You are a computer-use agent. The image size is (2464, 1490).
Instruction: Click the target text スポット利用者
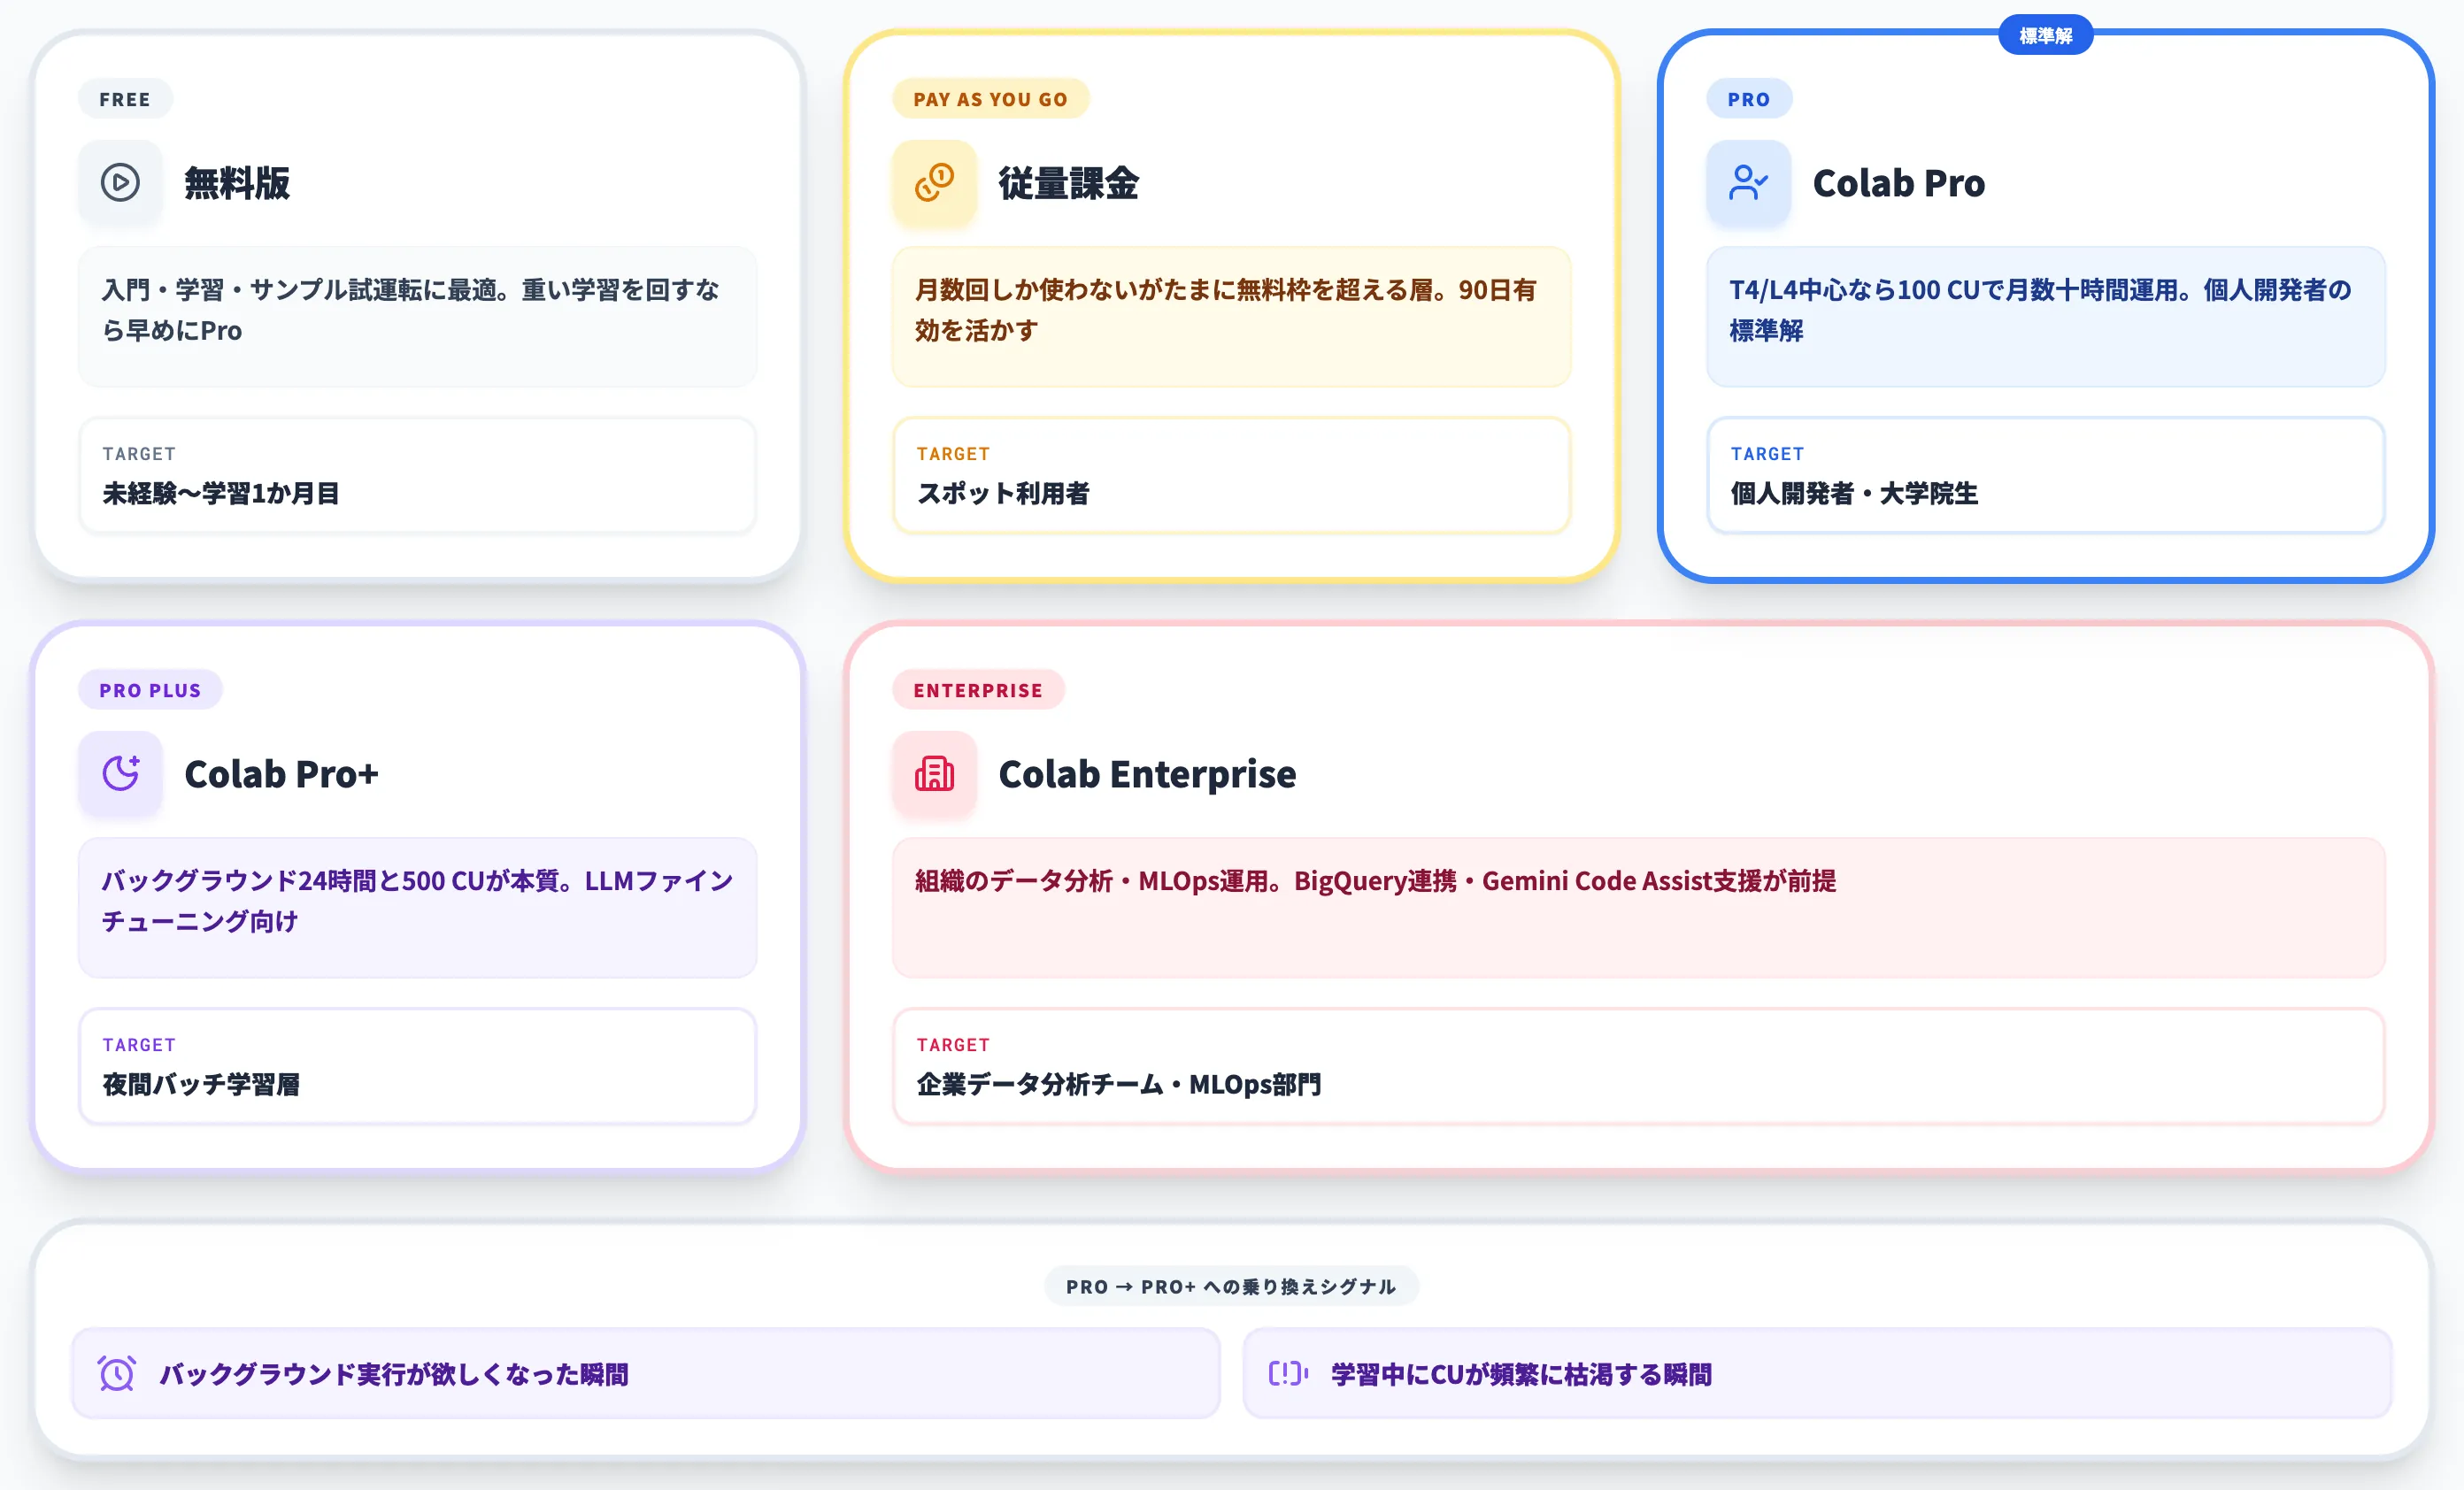(1003, 493)
